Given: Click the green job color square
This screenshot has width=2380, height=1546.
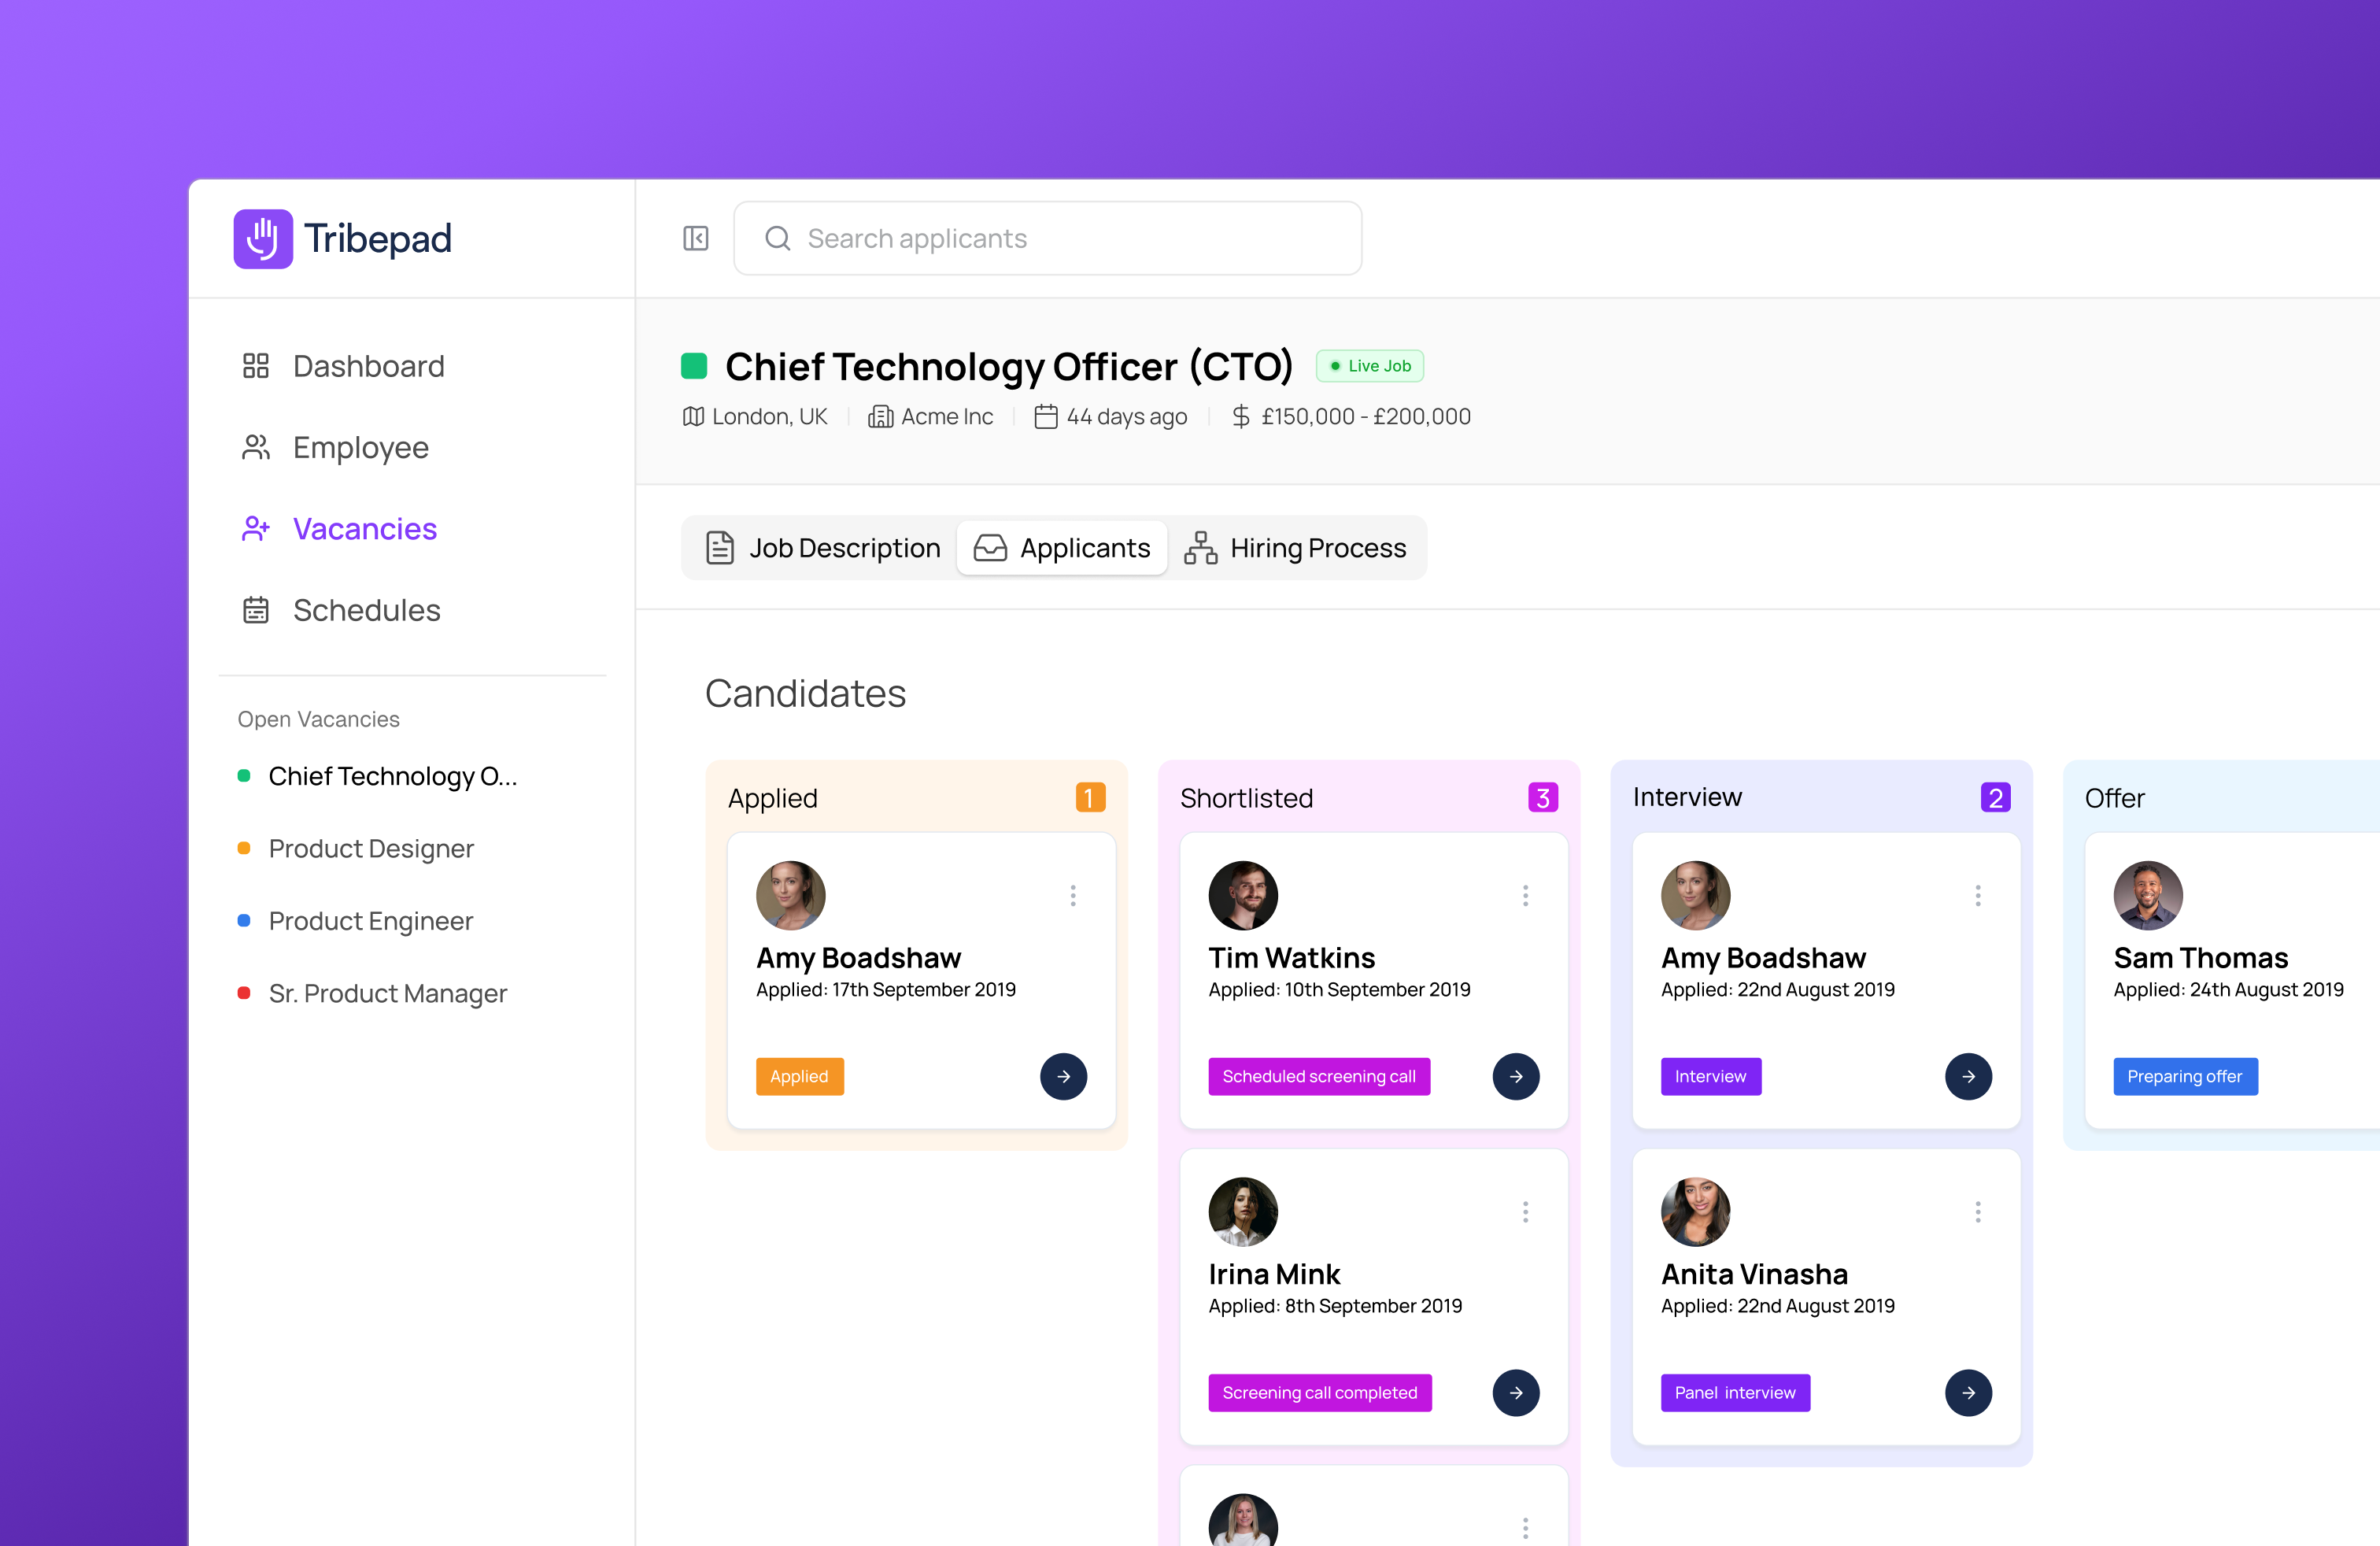Looking at the screenshot, I should tap(694, 366).
